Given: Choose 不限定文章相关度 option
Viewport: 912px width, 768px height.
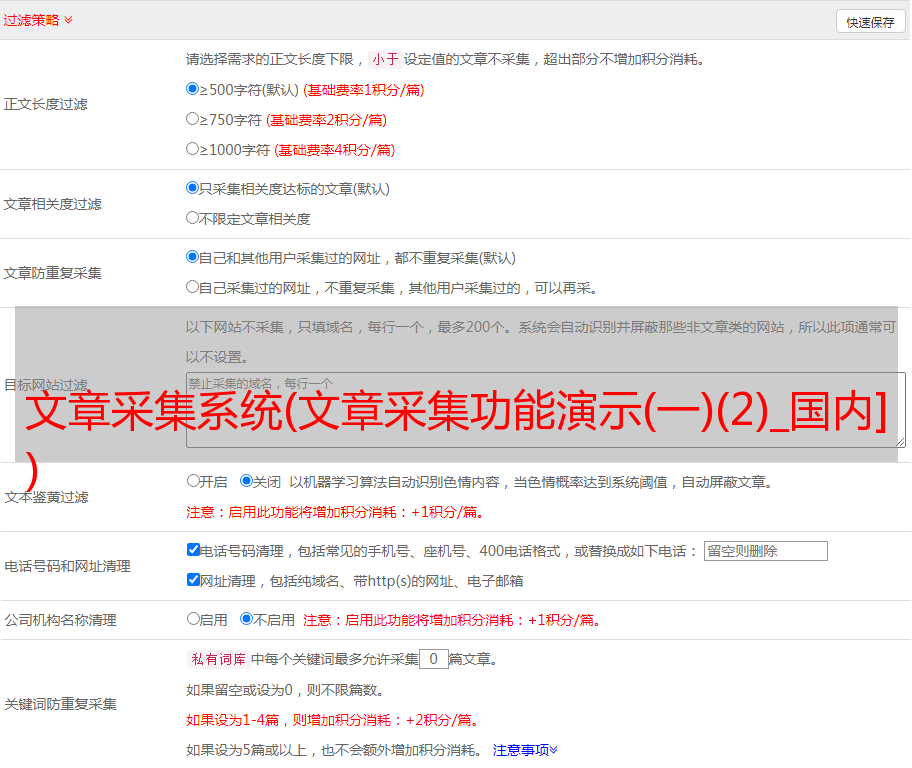Looking at the screenshot, I should point(193,218).
